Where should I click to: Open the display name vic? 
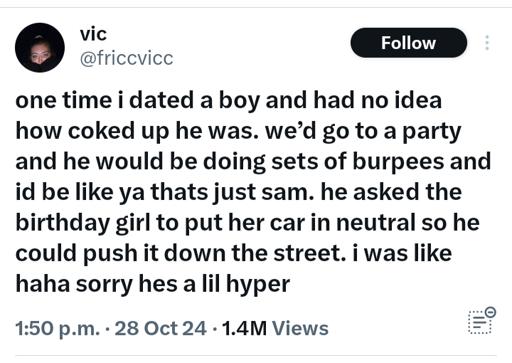point(93,34)
